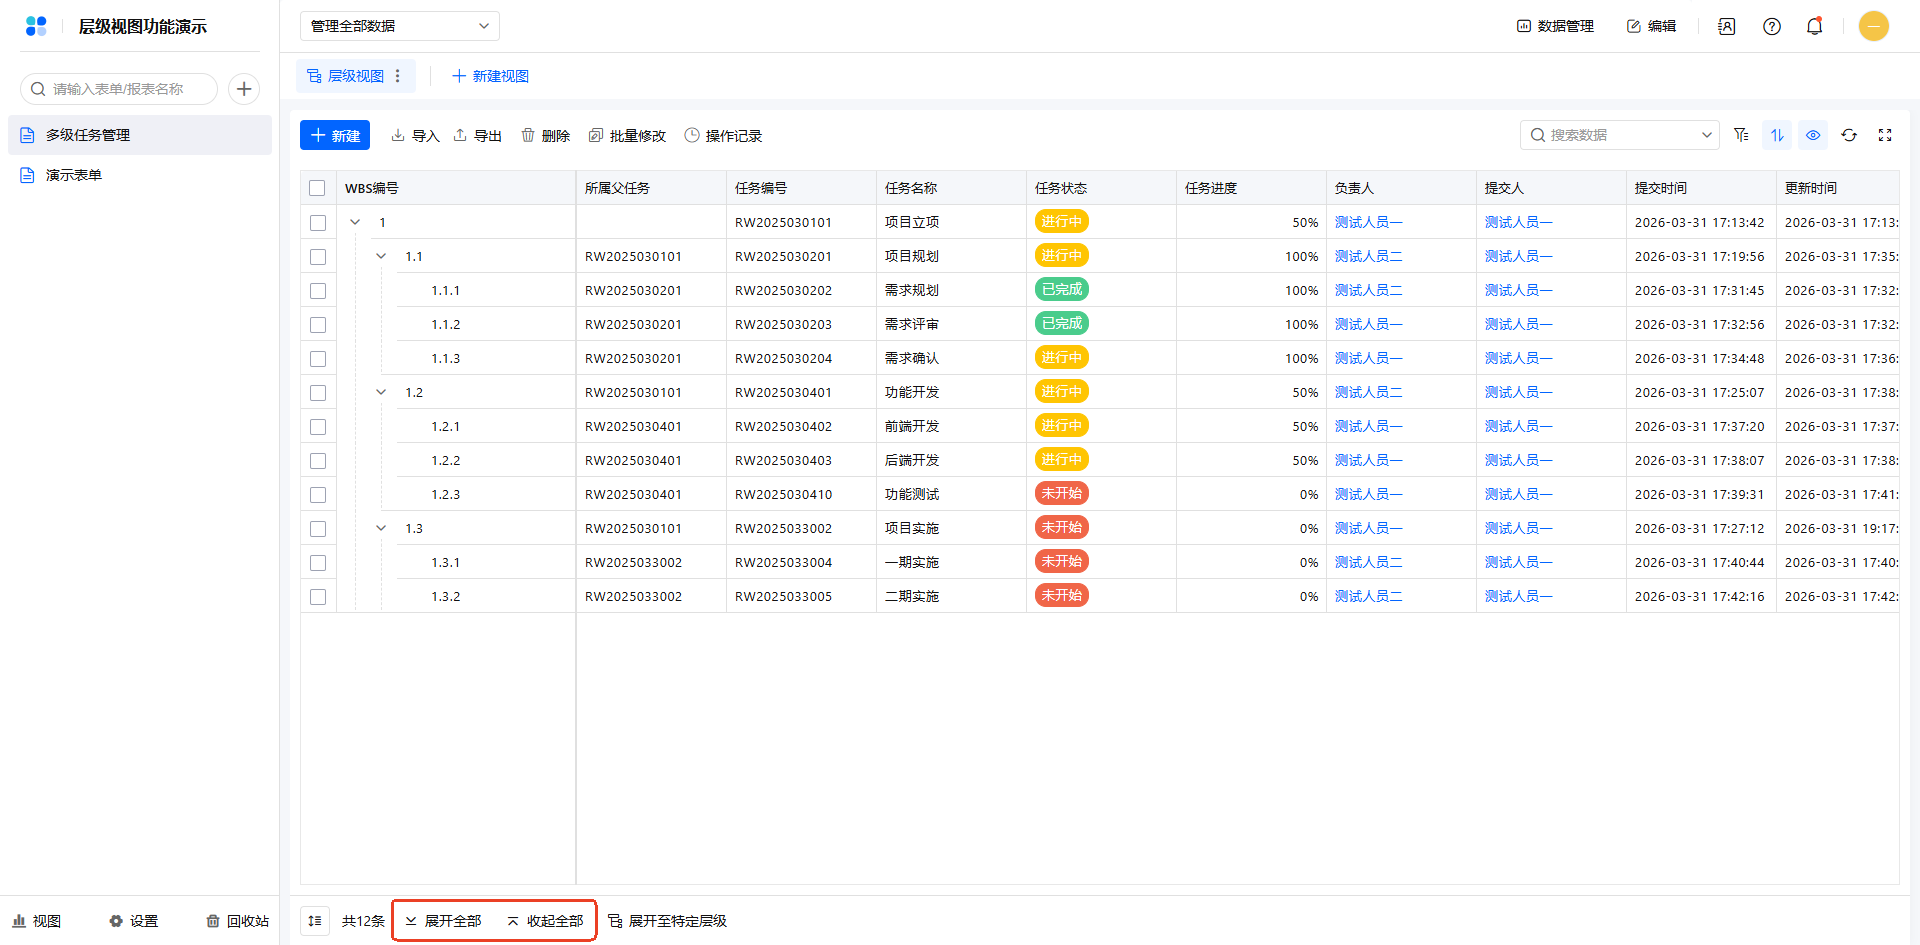Image resolution: width=1920 pixels, height=945 pixels.
Task: Open 演示表单 in the sidebar
Action: point(74,175)
